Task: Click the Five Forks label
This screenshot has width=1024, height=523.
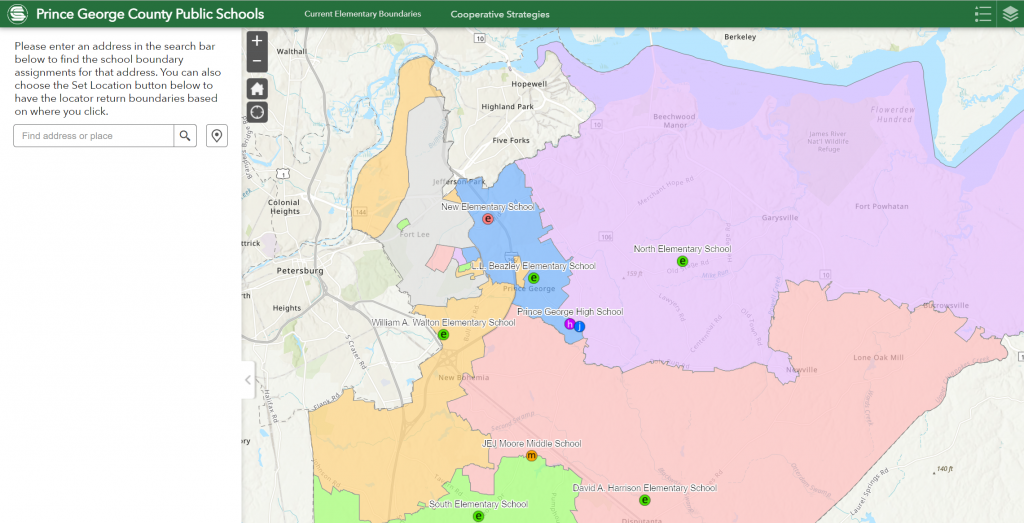Action: 511,140
